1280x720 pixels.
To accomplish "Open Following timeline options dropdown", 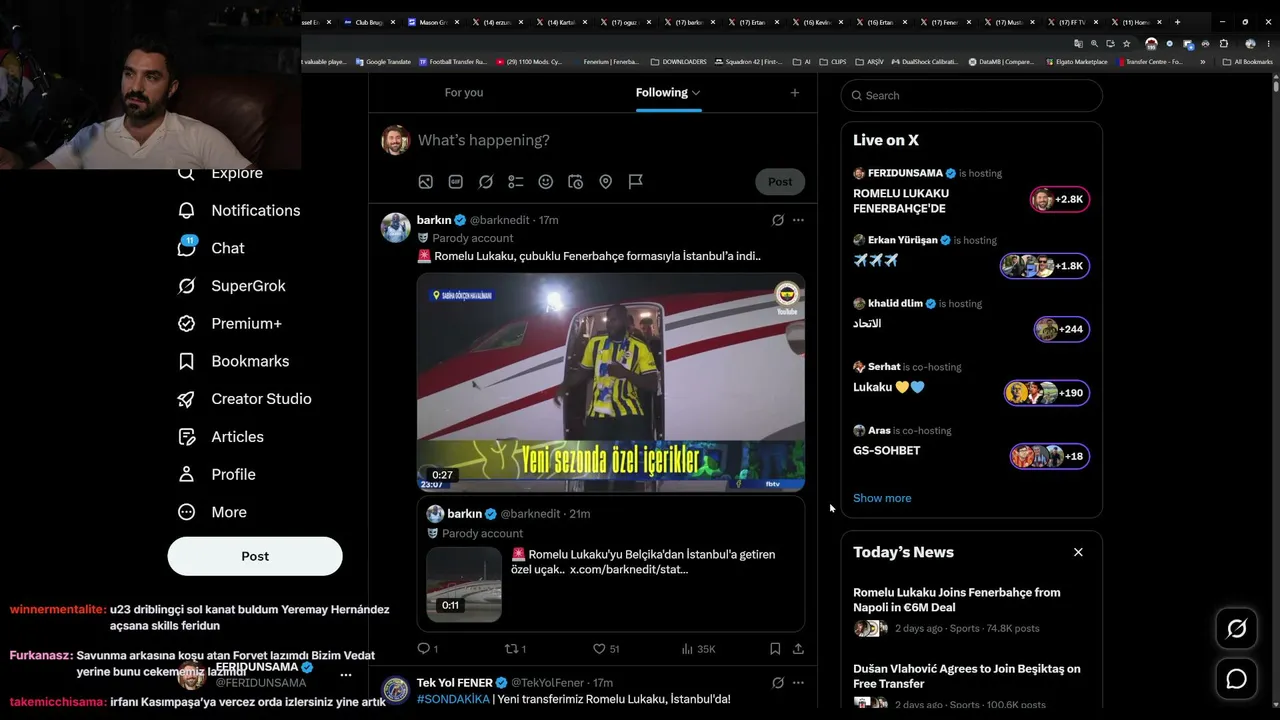I will click(x=696, y=93).
